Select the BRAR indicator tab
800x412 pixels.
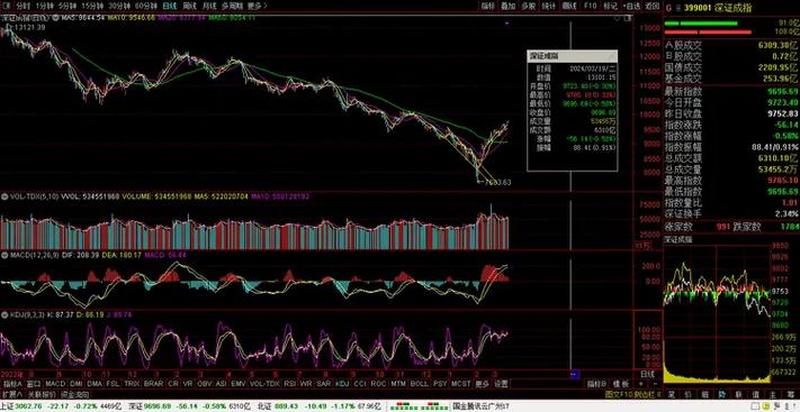[x=154, y=383]
